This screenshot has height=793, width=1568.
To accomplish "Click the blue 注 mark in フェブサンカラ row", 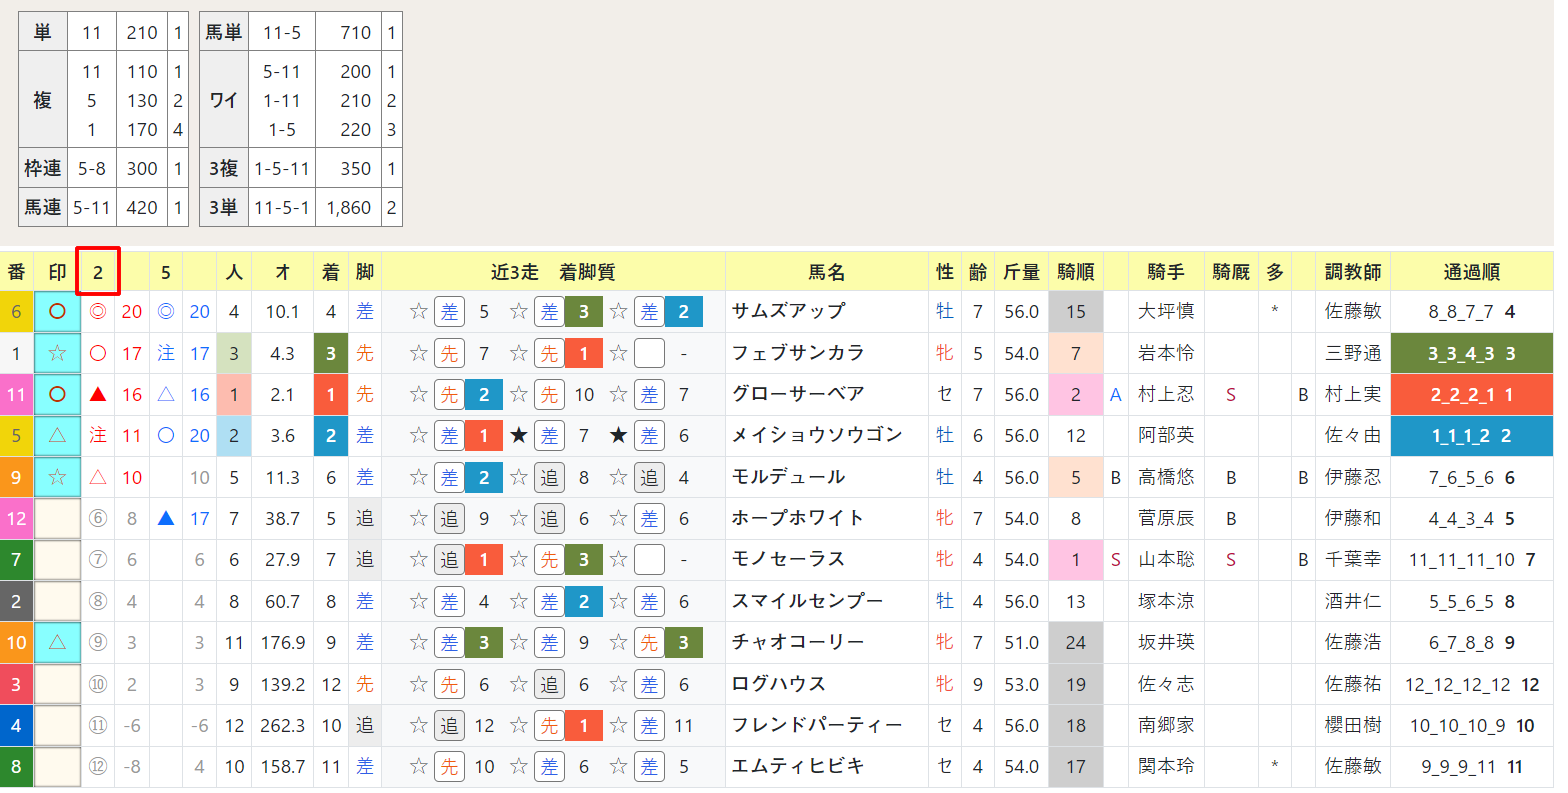I will click(x=166, y=353).
